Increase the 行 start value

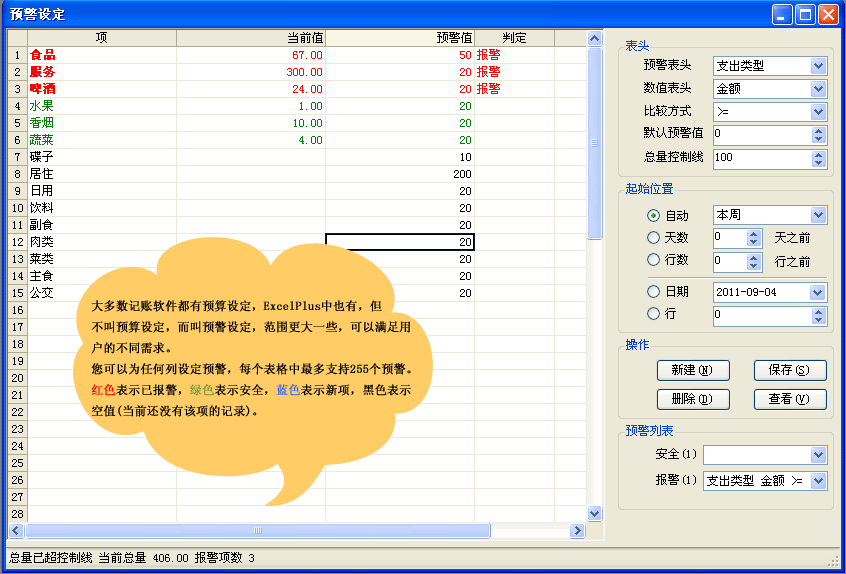(818, 311)
